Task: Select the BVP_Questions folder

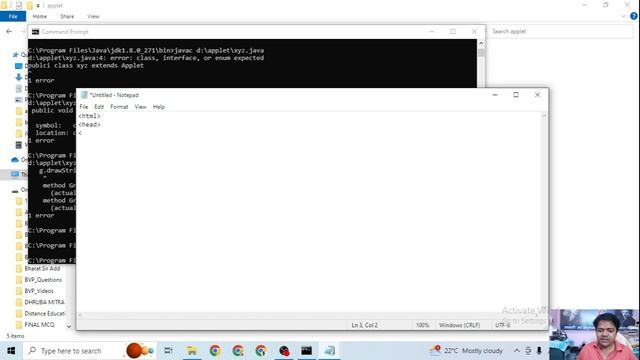Action: (x=43, y=280)
